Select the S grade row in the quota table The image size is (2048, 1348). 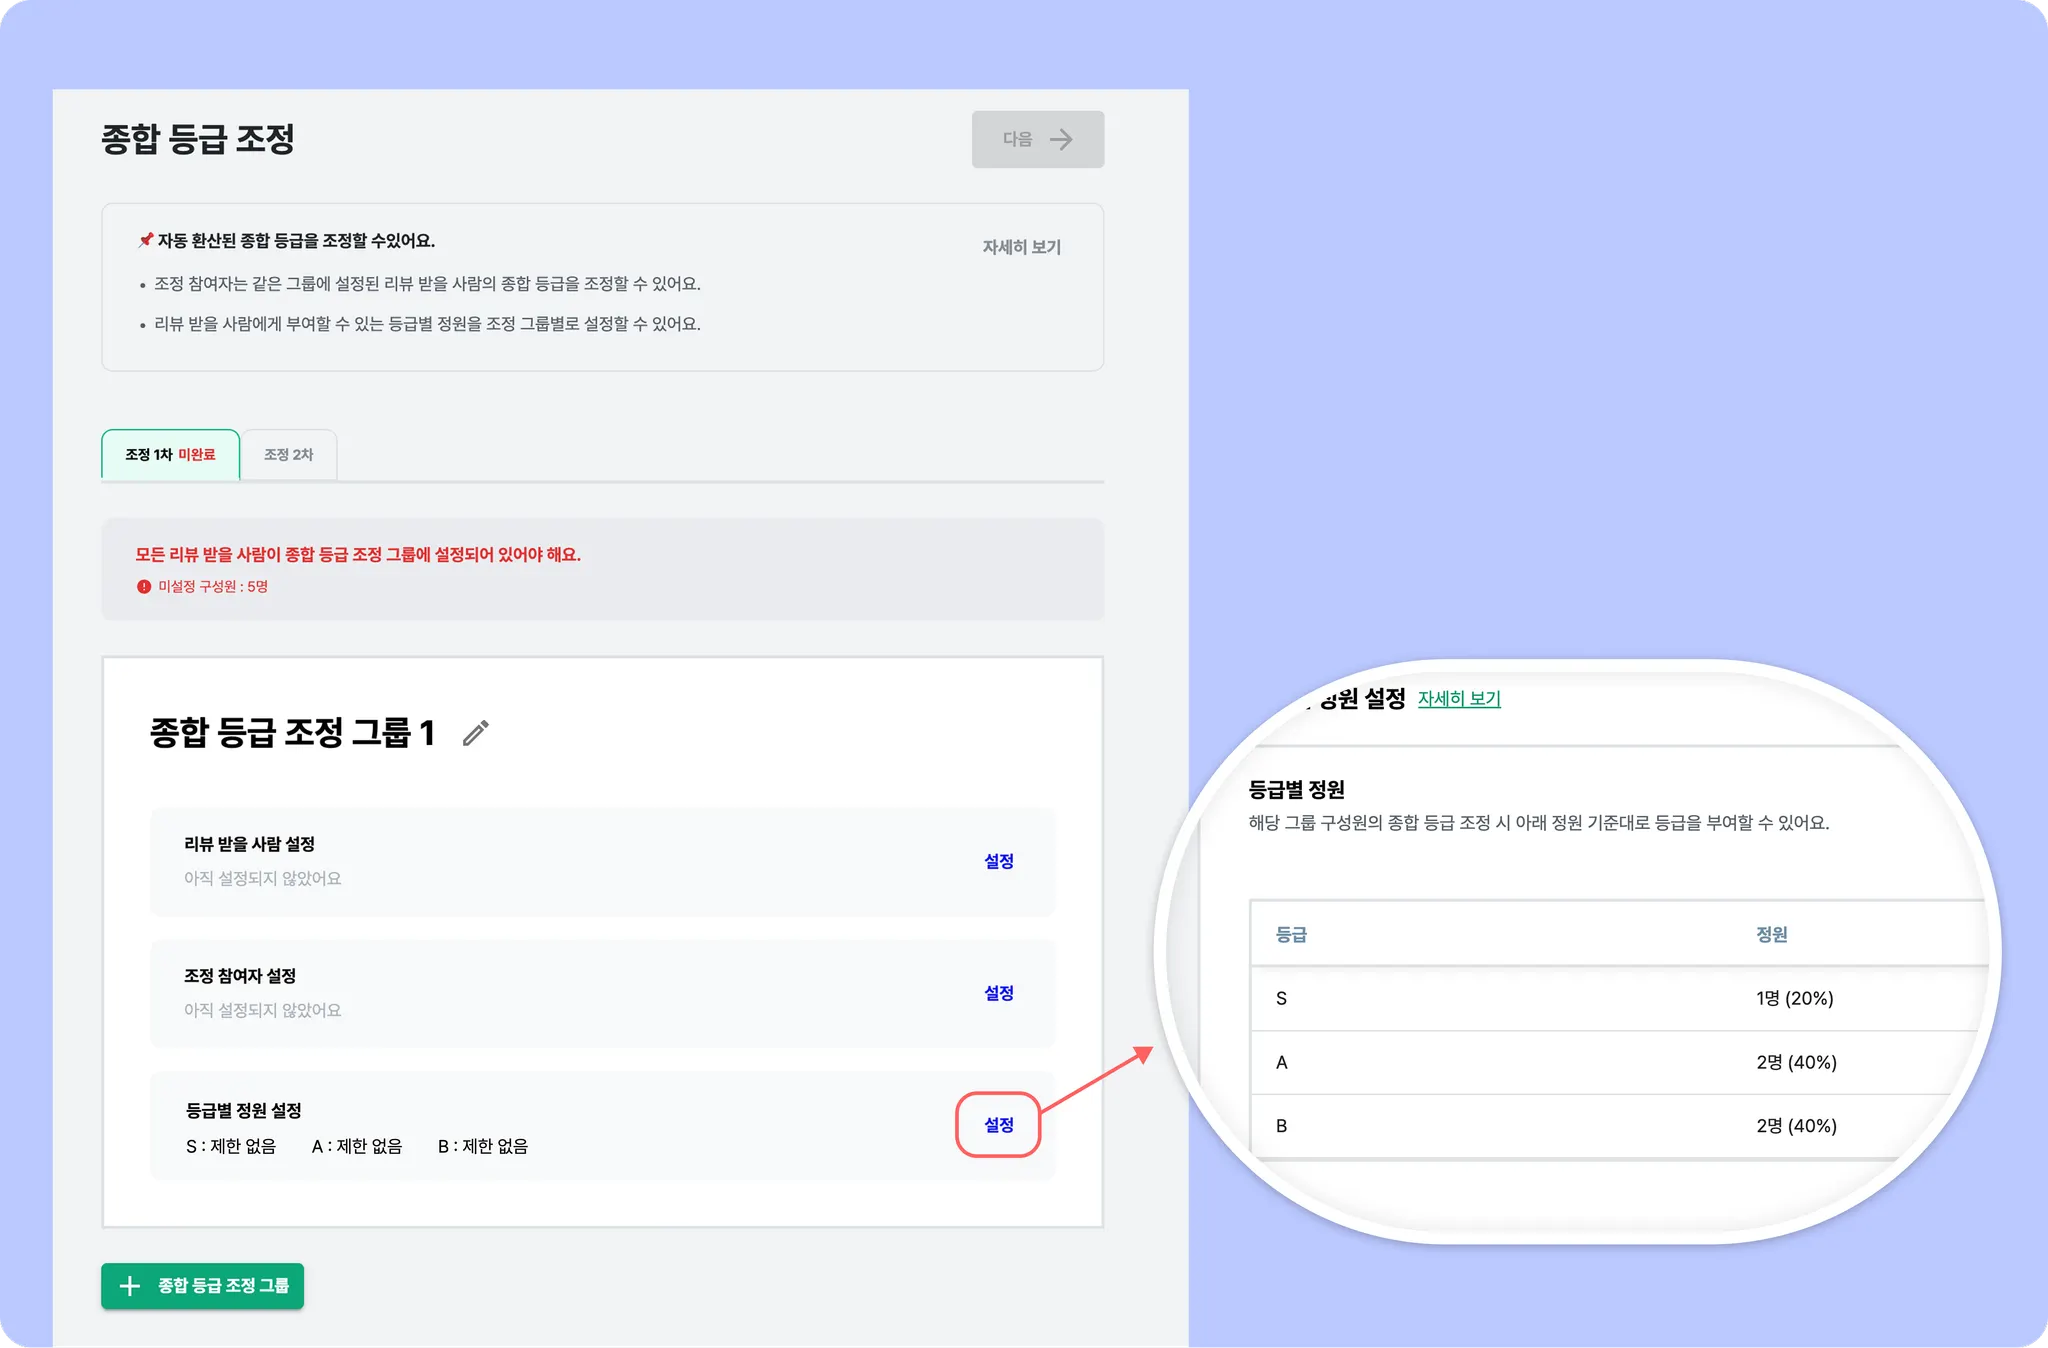[1600, 998]
